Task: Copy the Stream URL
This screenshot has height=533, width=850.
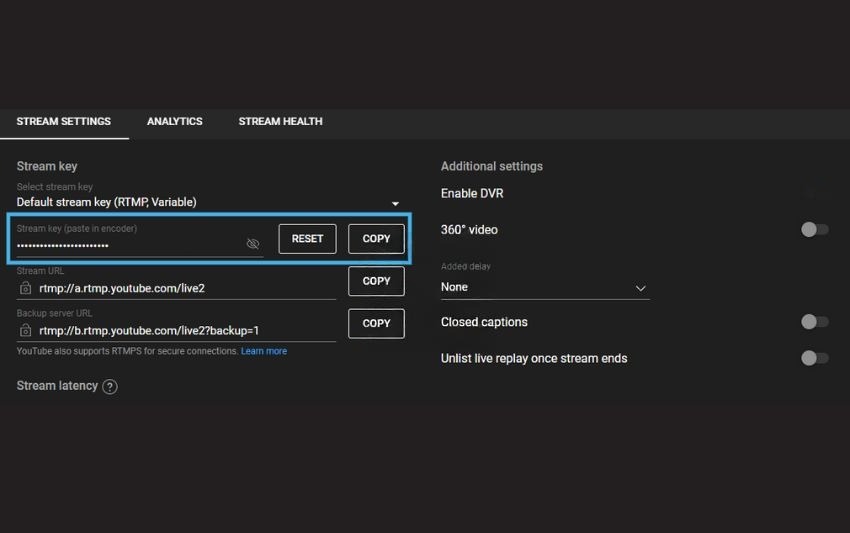Action: click(376, 281)
